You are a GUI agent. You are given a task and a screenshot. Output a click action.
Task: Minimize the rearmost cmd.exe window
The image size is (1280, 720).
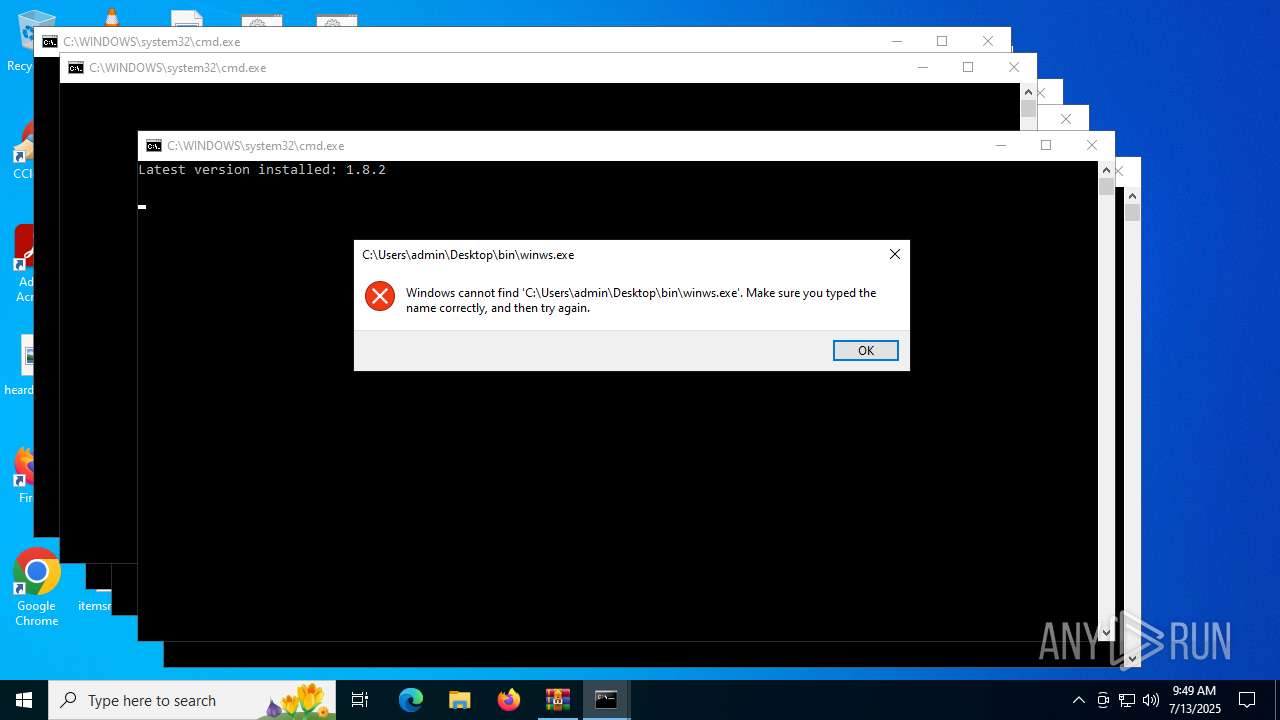[896, 41]
